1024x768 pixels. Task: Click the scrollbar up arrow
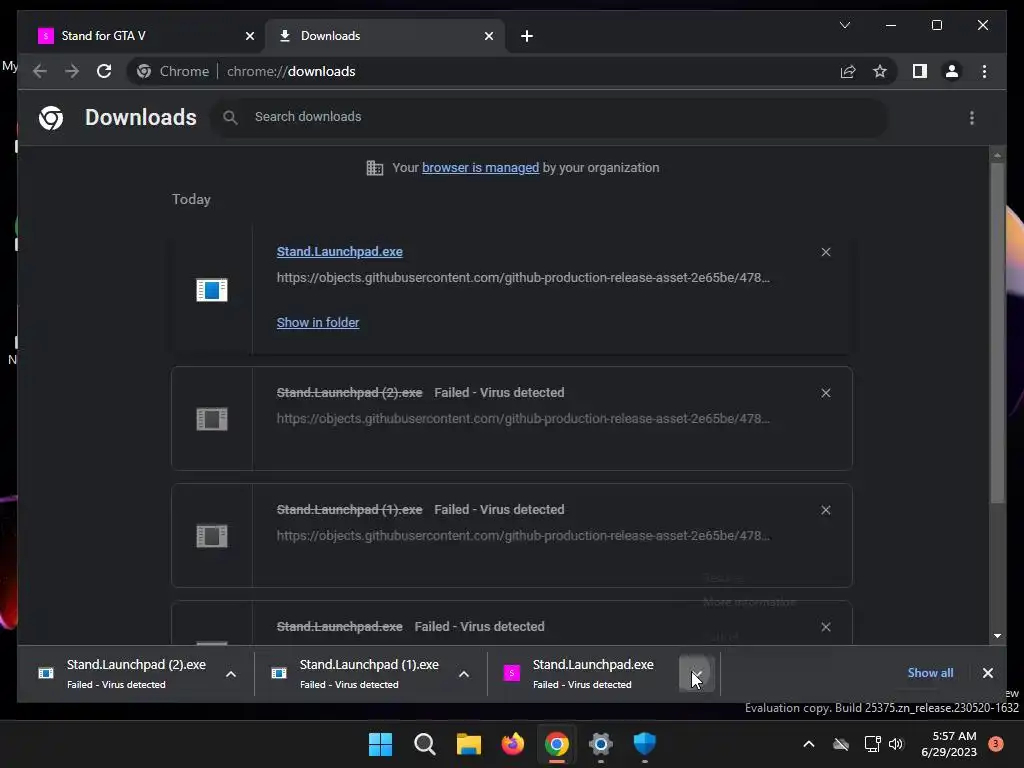[997, 155]
